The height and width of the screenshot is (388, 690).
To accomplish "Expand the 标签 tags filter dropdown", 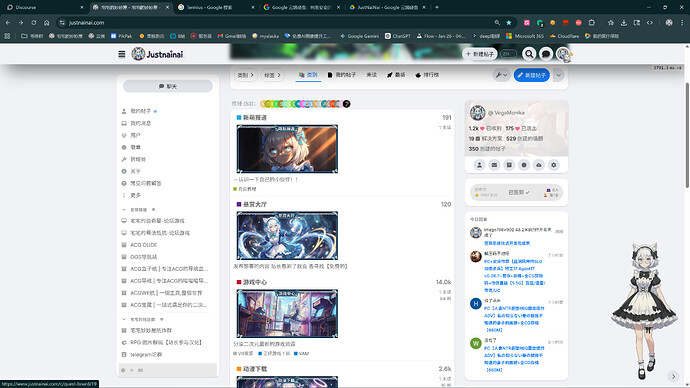I will tap(272, 75).
